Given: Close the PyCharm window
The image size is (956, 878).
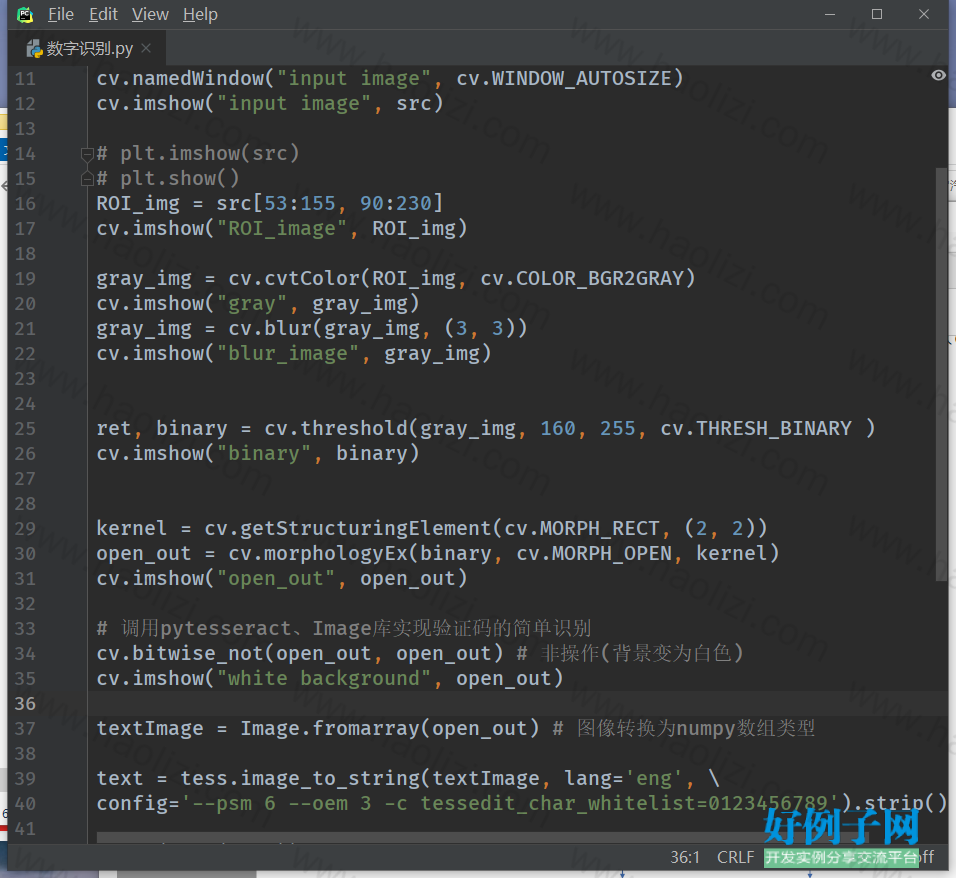Looking at the screenshot, I should (924, 14).
